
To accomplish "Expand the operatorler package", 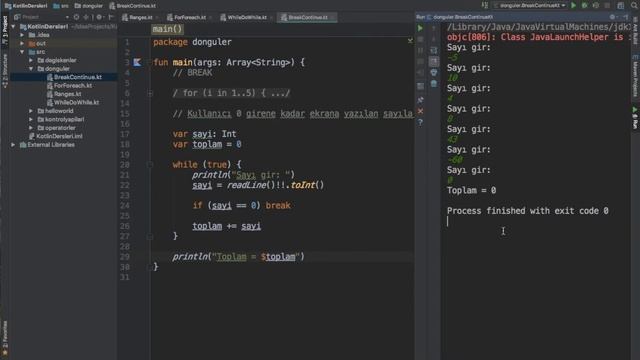I will [31, 128].
